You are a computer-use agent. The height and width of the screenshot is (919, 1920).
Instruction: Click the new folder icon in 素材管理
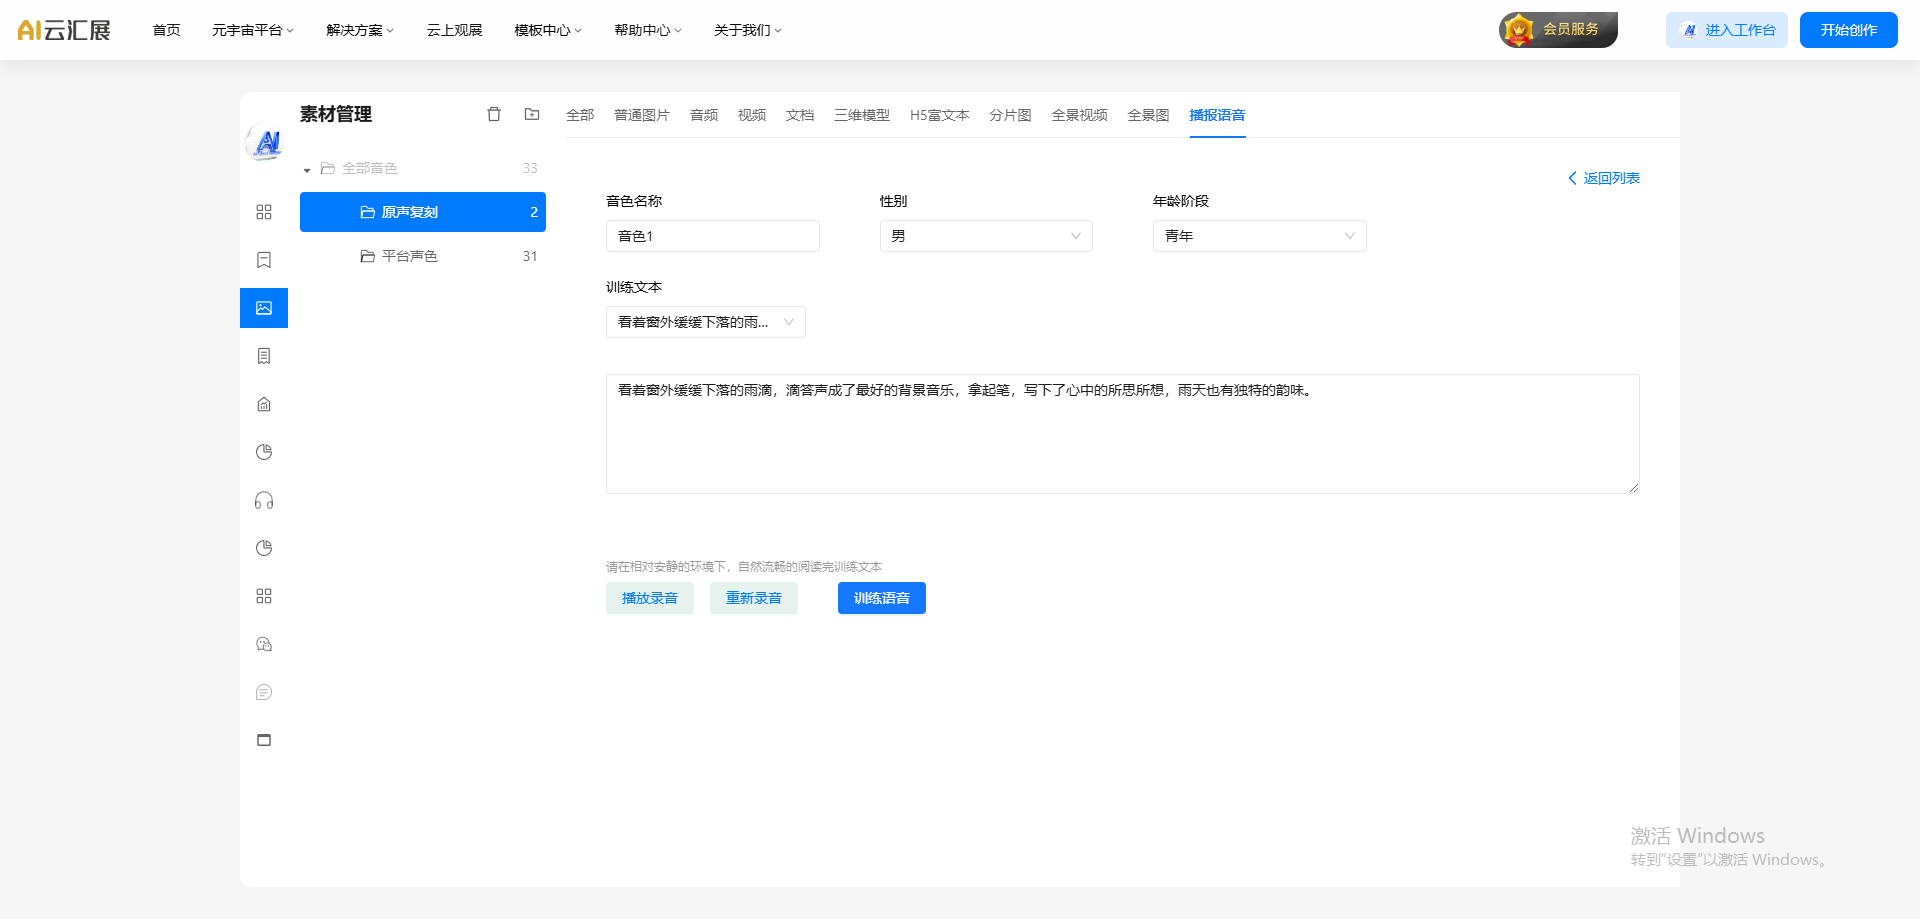[x=532, y=115]
